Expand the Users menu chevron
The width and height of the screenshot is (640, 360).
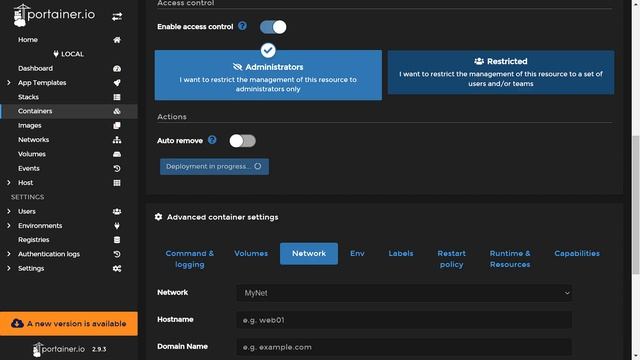(x=9, y=211)
